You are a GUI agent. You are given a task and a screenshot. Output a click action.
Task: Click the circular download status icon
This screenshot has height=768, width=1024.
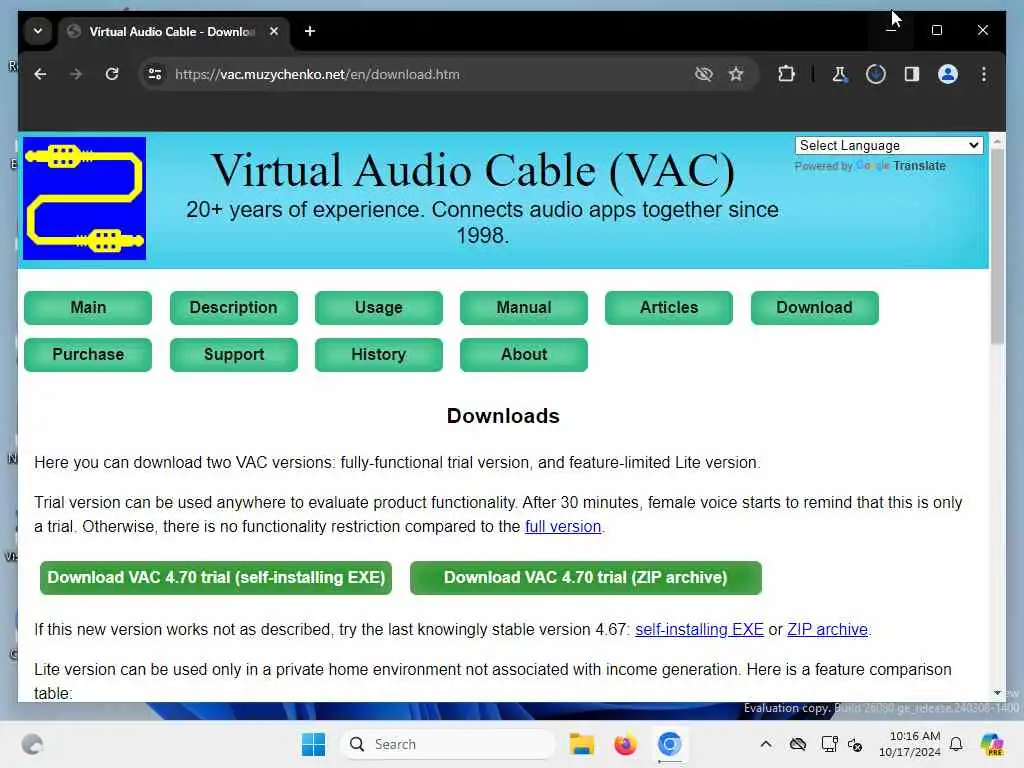[x=876, y=74]
